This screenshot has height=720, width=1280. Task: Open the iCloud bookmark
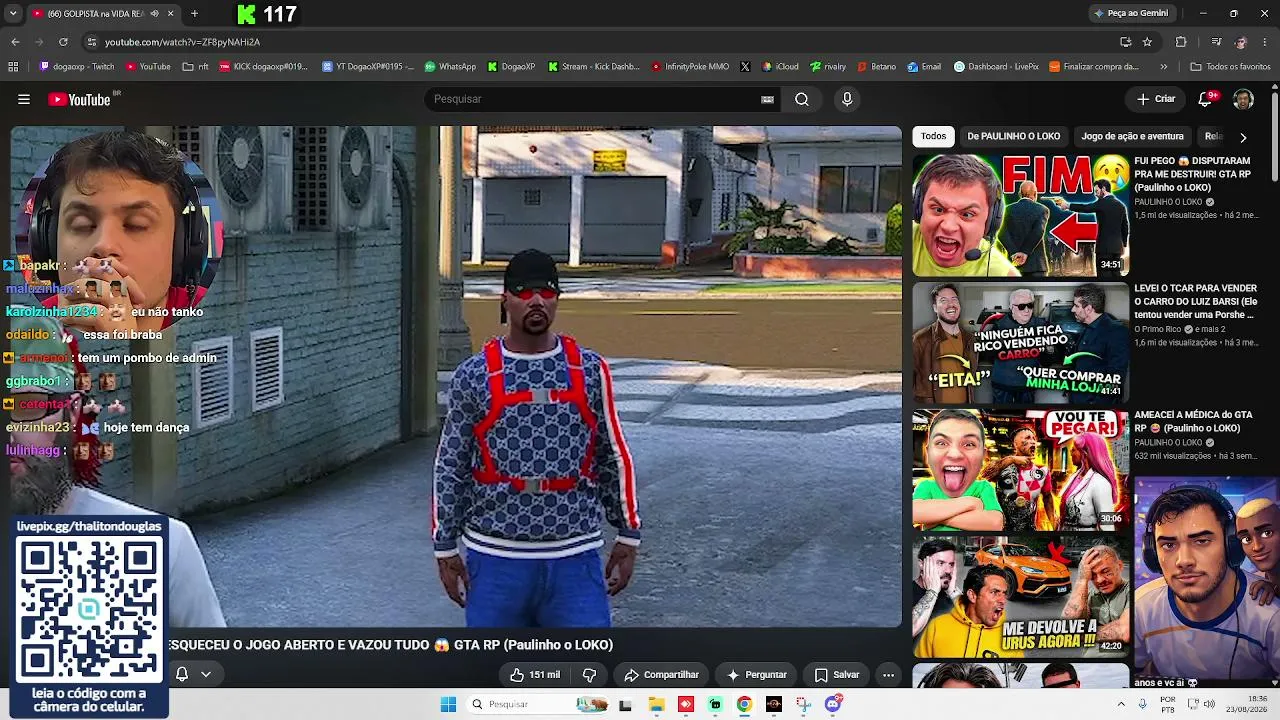780,67
